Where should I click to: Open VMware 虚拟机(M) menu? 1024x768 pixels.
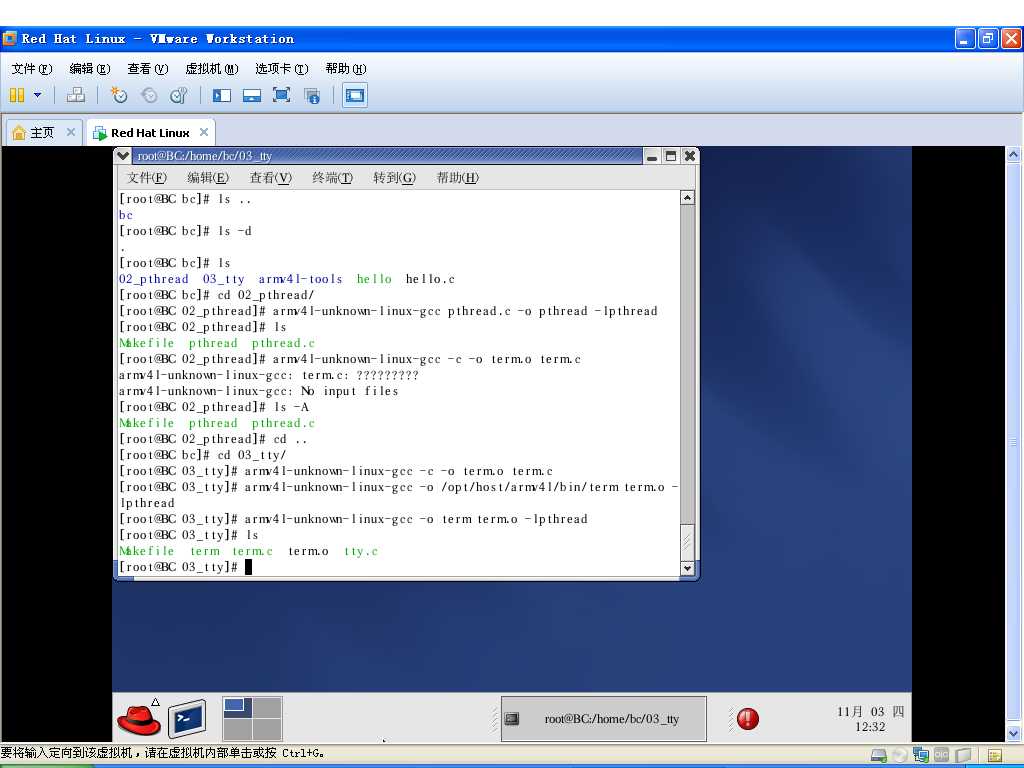point(212,69)
